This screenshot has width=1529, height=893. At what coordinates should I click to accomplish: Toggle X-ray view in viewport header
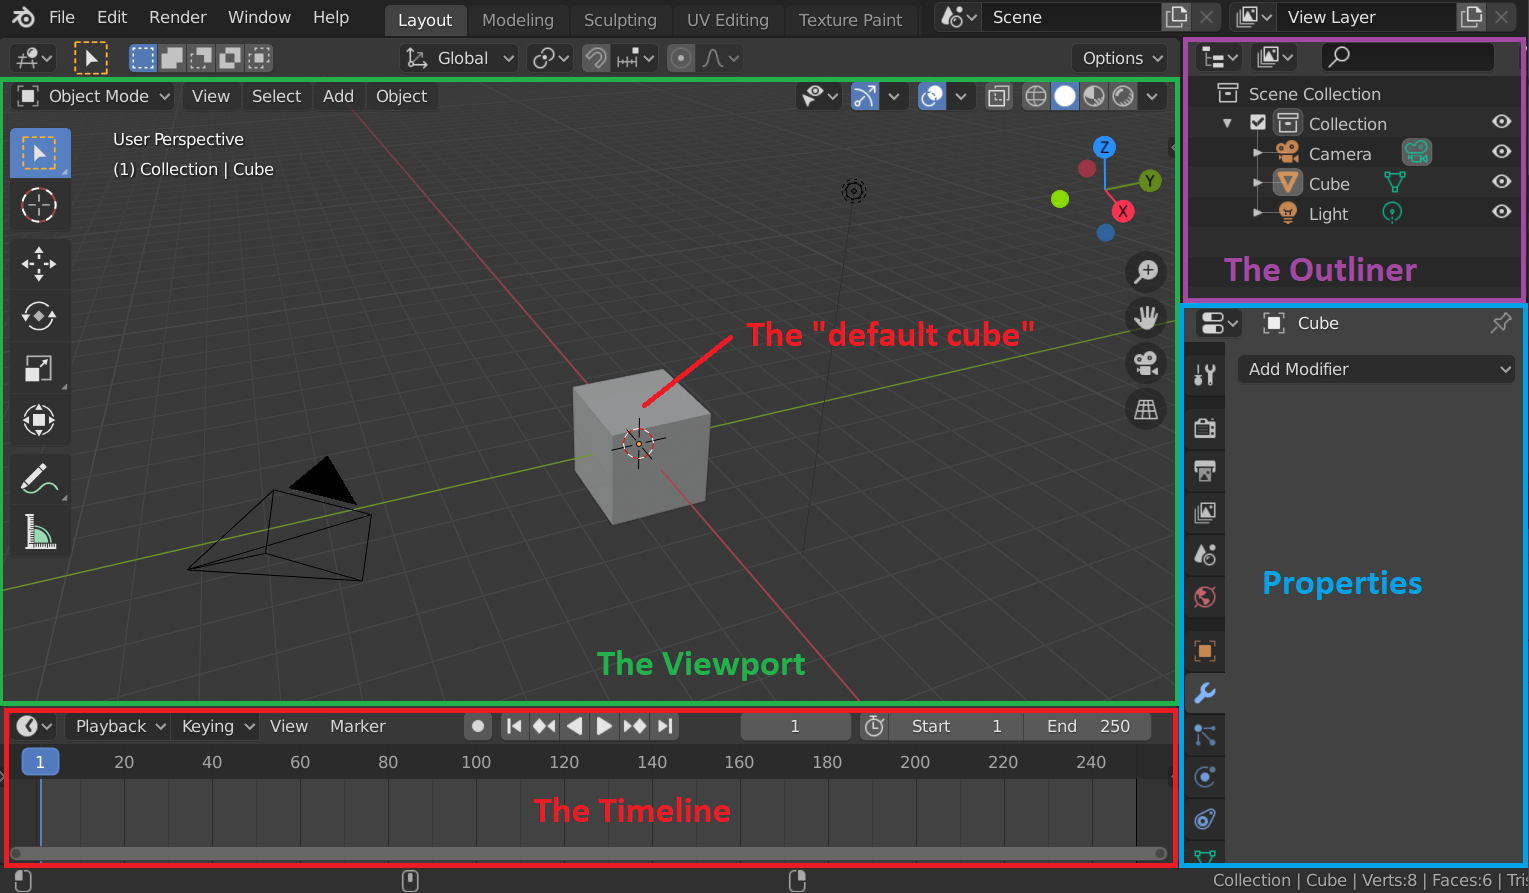(998, 96)
